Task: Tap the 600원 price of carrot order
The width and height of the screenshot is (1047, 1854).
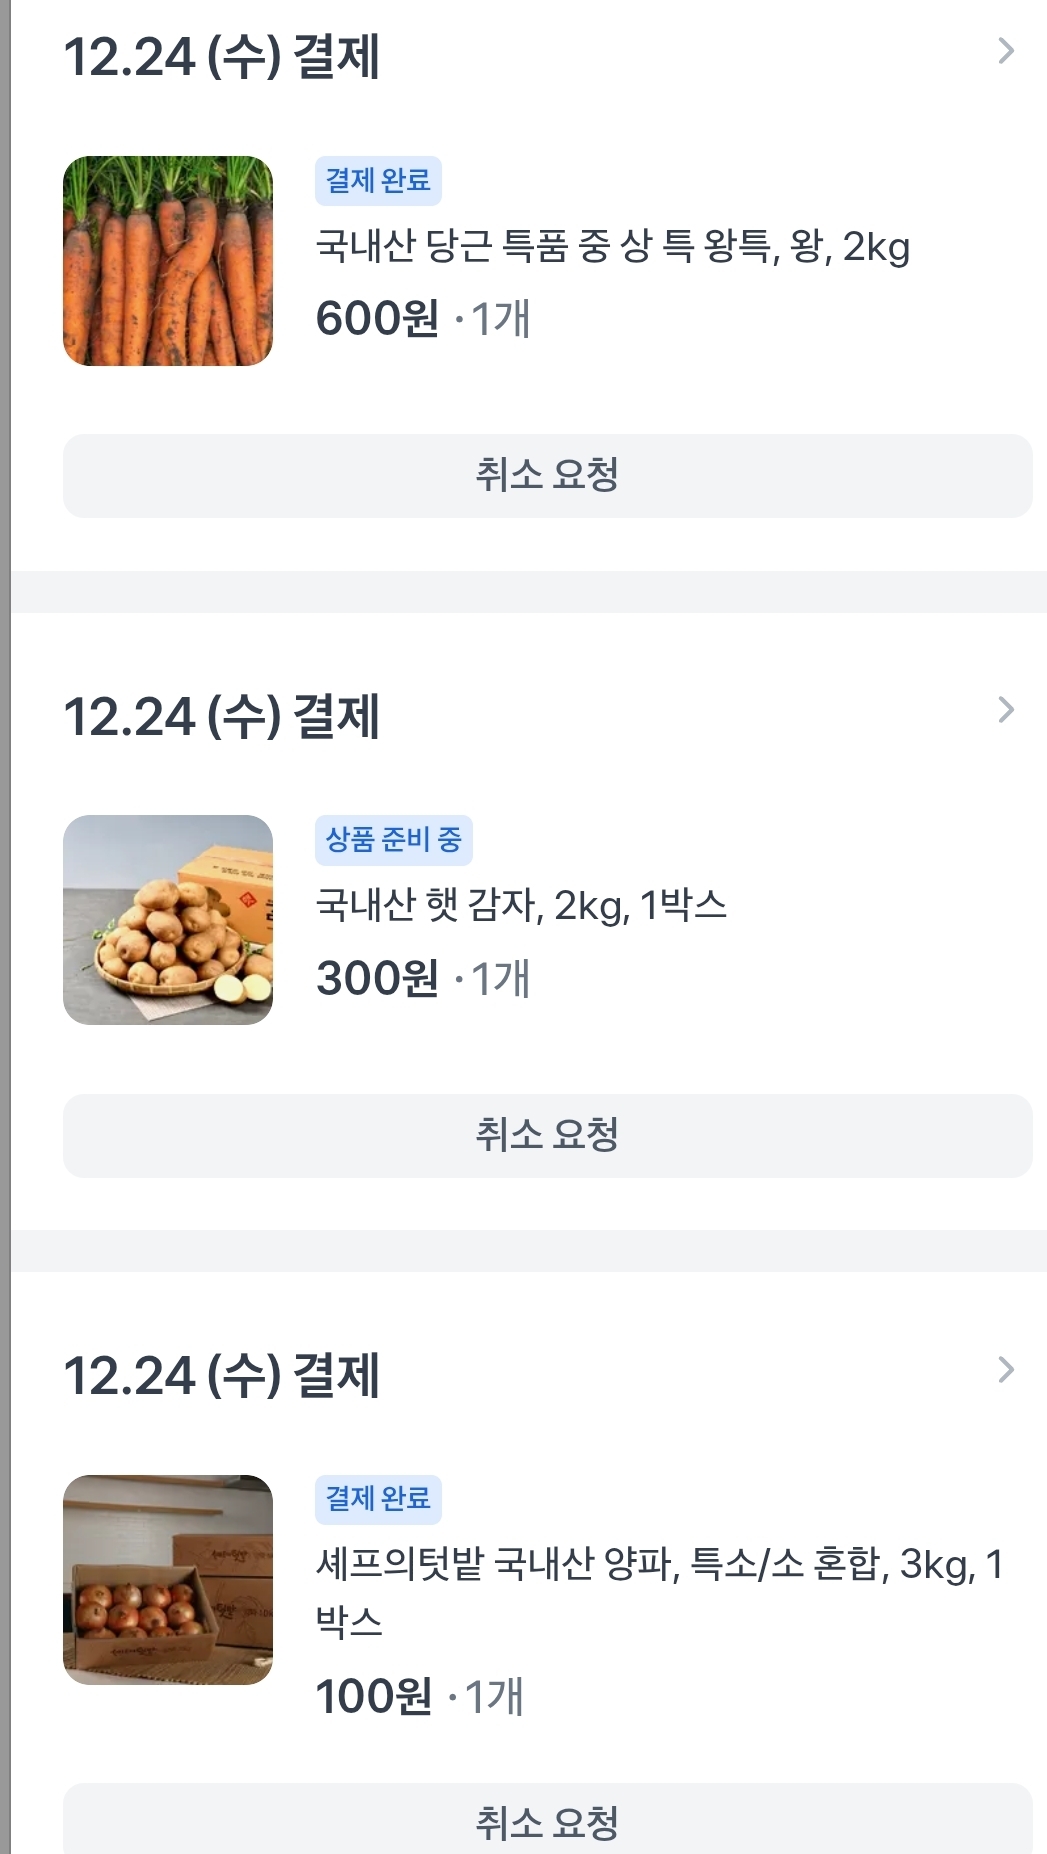Action: tap(377, 319)
